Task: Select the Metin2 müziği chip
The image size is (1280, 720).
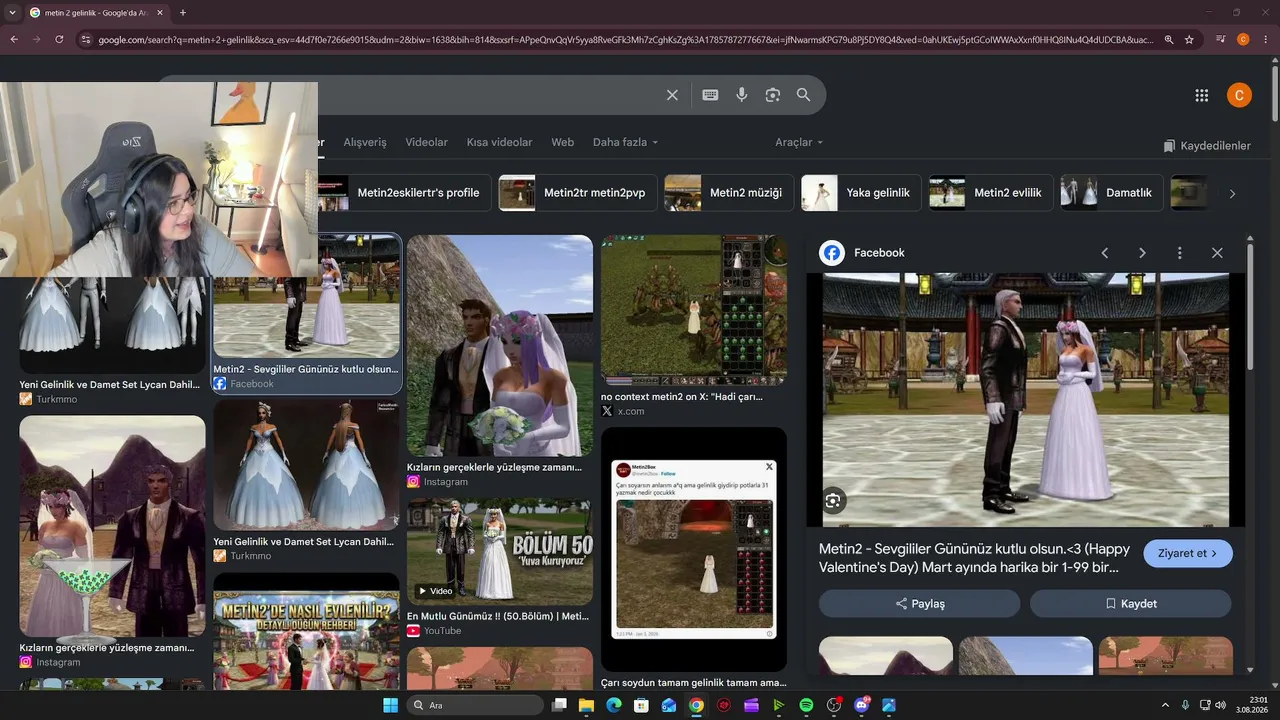Action: tap(729, 193)
